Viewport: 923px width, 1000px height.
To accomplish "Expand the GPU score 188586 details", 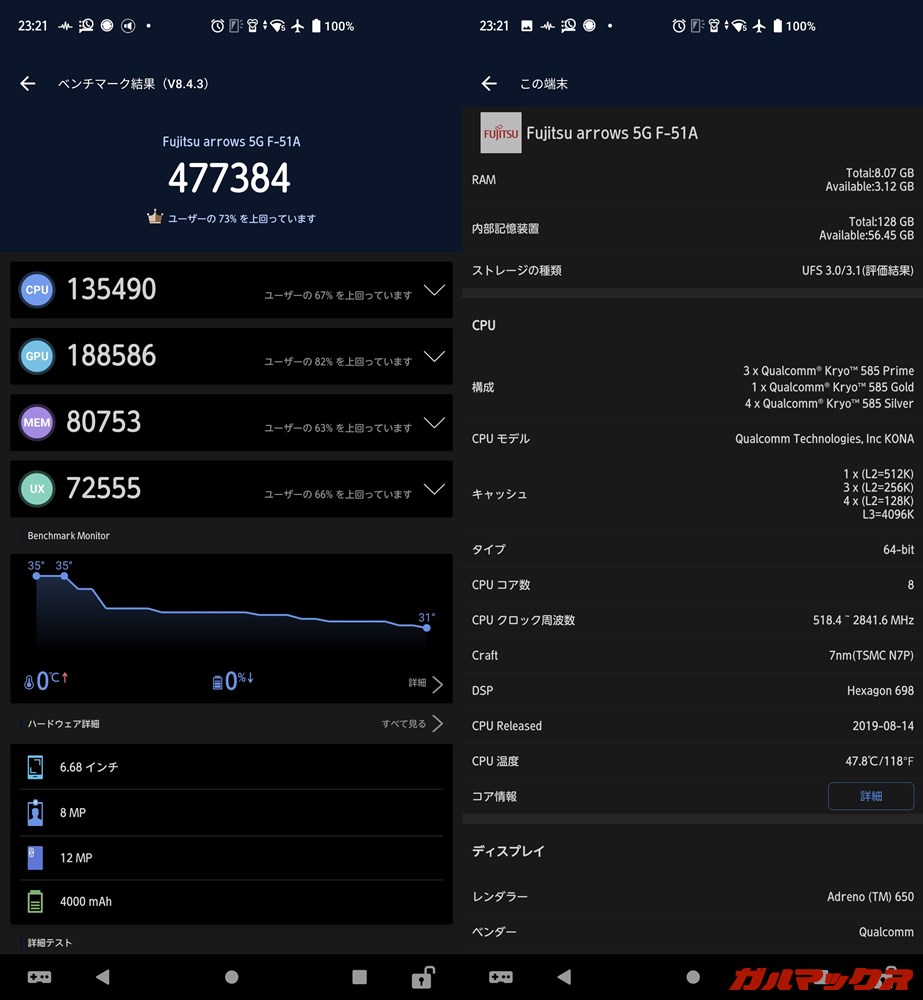I will pyautogui.click(x=434, y=356).
